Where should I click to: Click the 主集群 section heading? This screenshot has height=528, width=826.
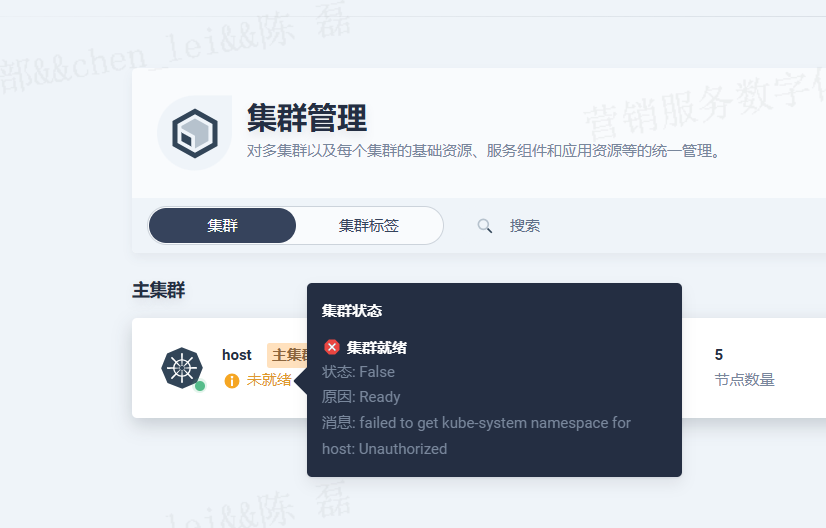(x=159, y=290)
